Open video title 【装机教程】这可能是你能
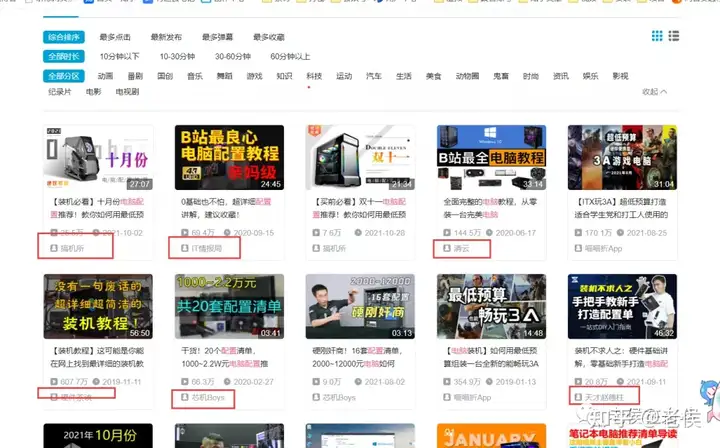The height and width of the screenshot is (448, 720). 97,357
